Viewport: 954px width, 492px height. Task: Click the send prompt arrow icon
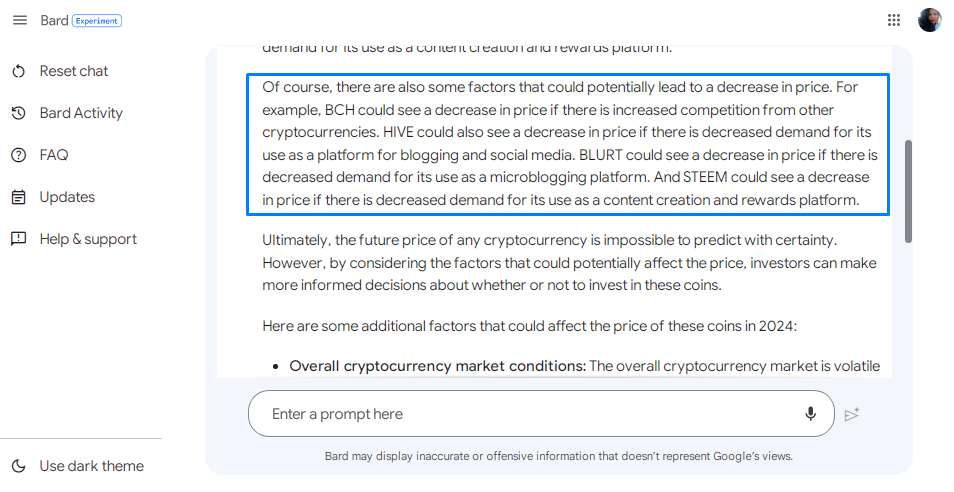[852, 414]
